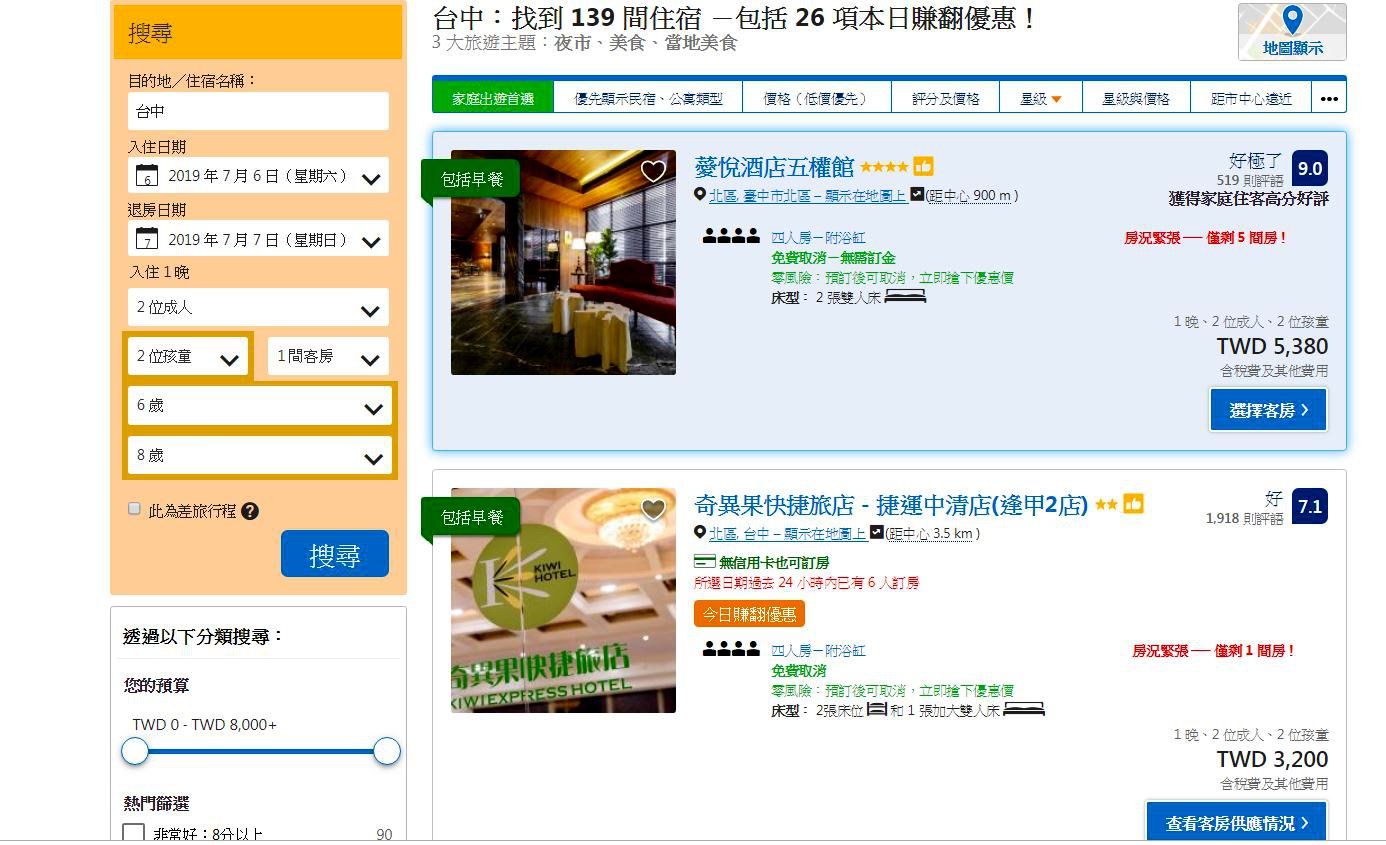Select the 優先顯示民宿、公寓類型 tab
The height and width of the screenshot is (845, 1386).
pos(648,98)
